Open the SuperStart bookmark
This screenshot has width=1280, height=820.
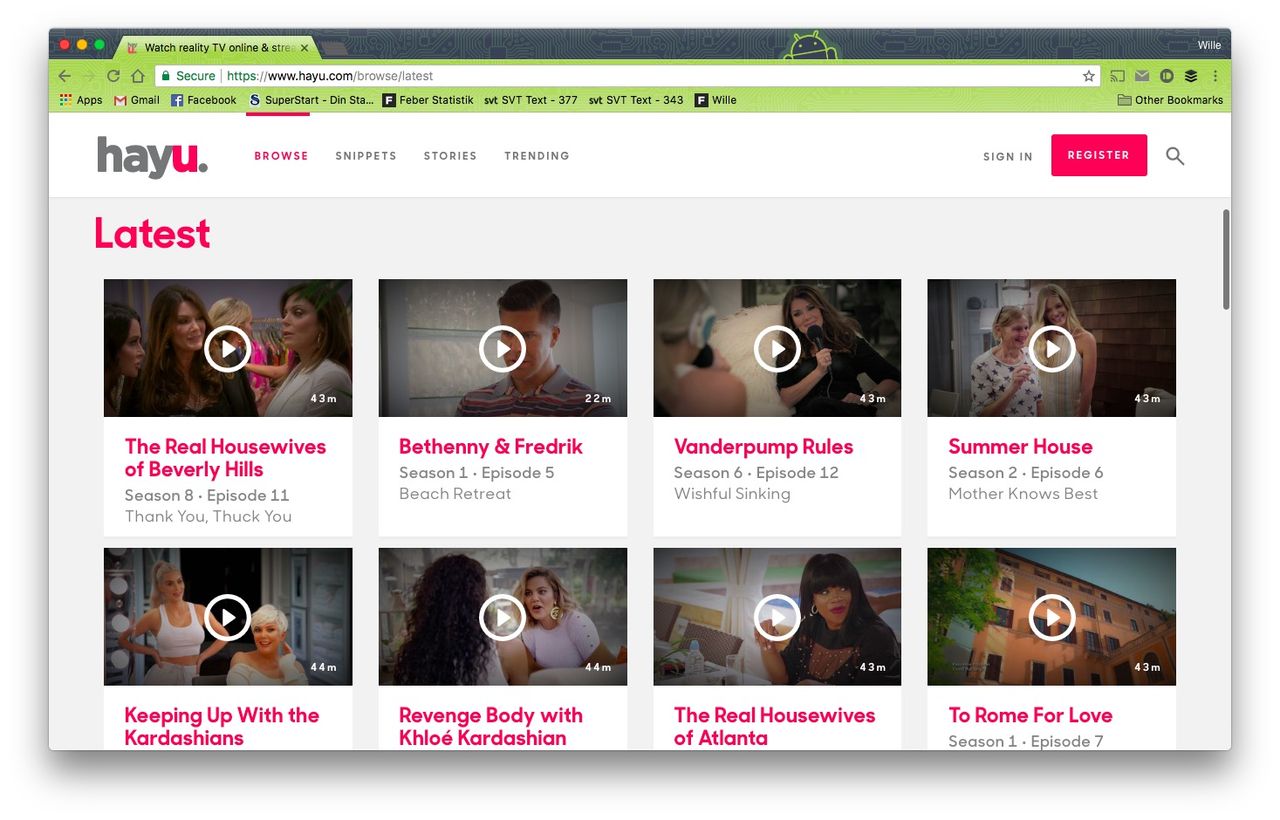coord(311,100)
